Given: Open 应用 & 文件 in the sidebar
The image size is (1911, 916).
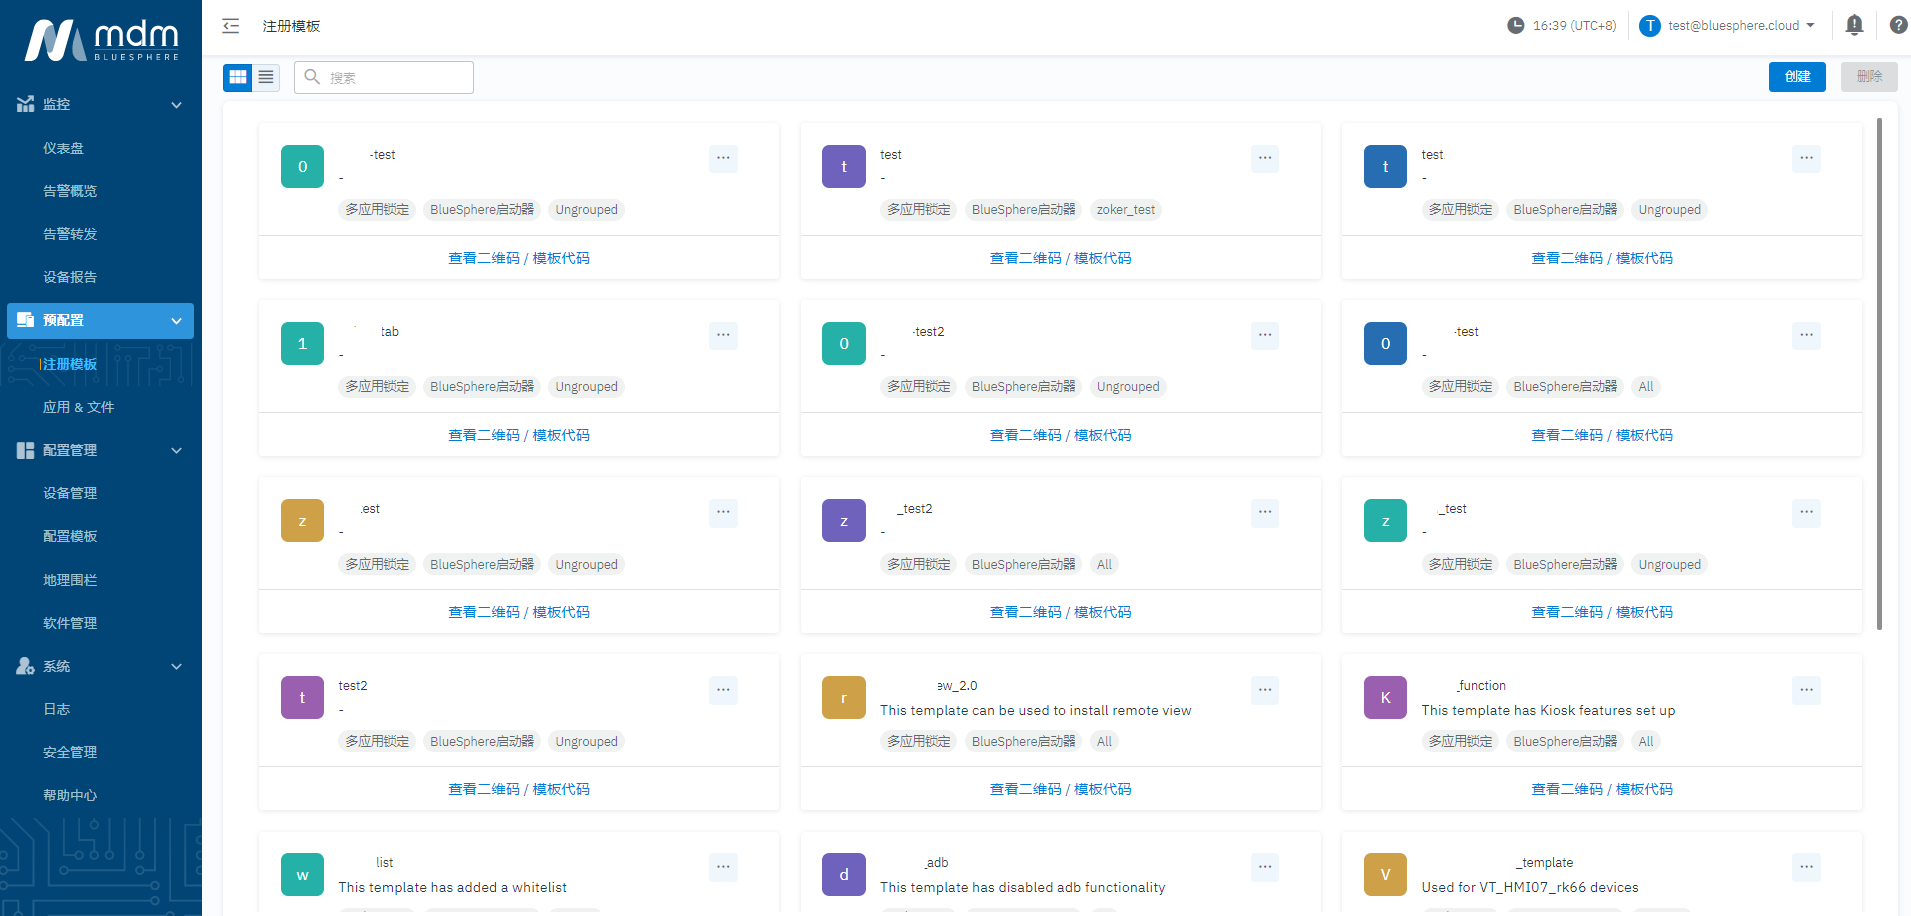Looking at the screenshot, I should [x=78, y=407].
